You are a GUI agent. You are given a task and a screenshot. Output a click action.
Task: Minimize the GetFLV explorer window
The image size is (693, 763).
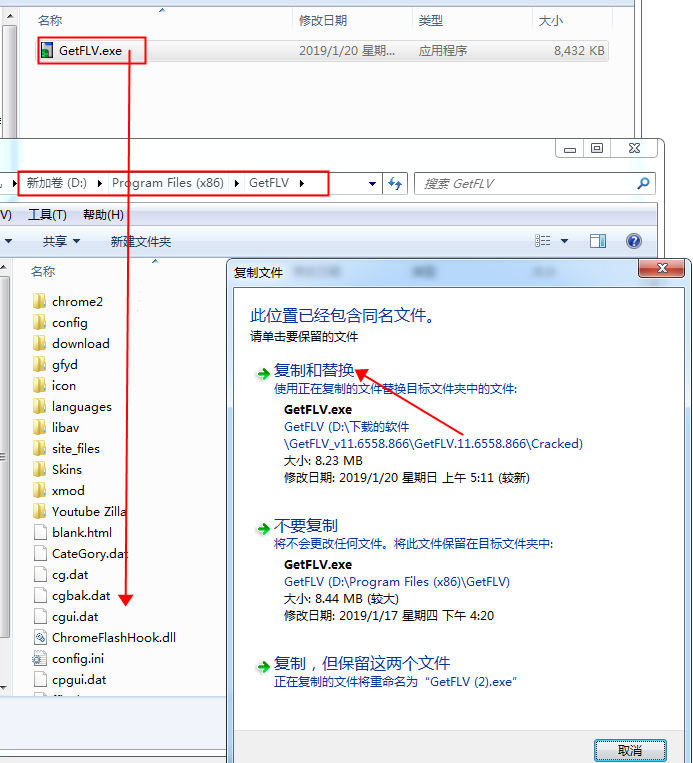570,148
